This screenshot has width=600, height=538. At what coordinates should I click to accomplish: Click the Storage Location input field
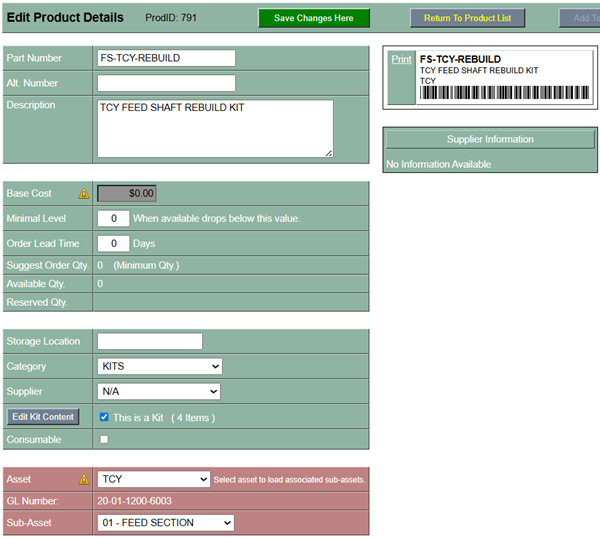(x=150, y=342)
